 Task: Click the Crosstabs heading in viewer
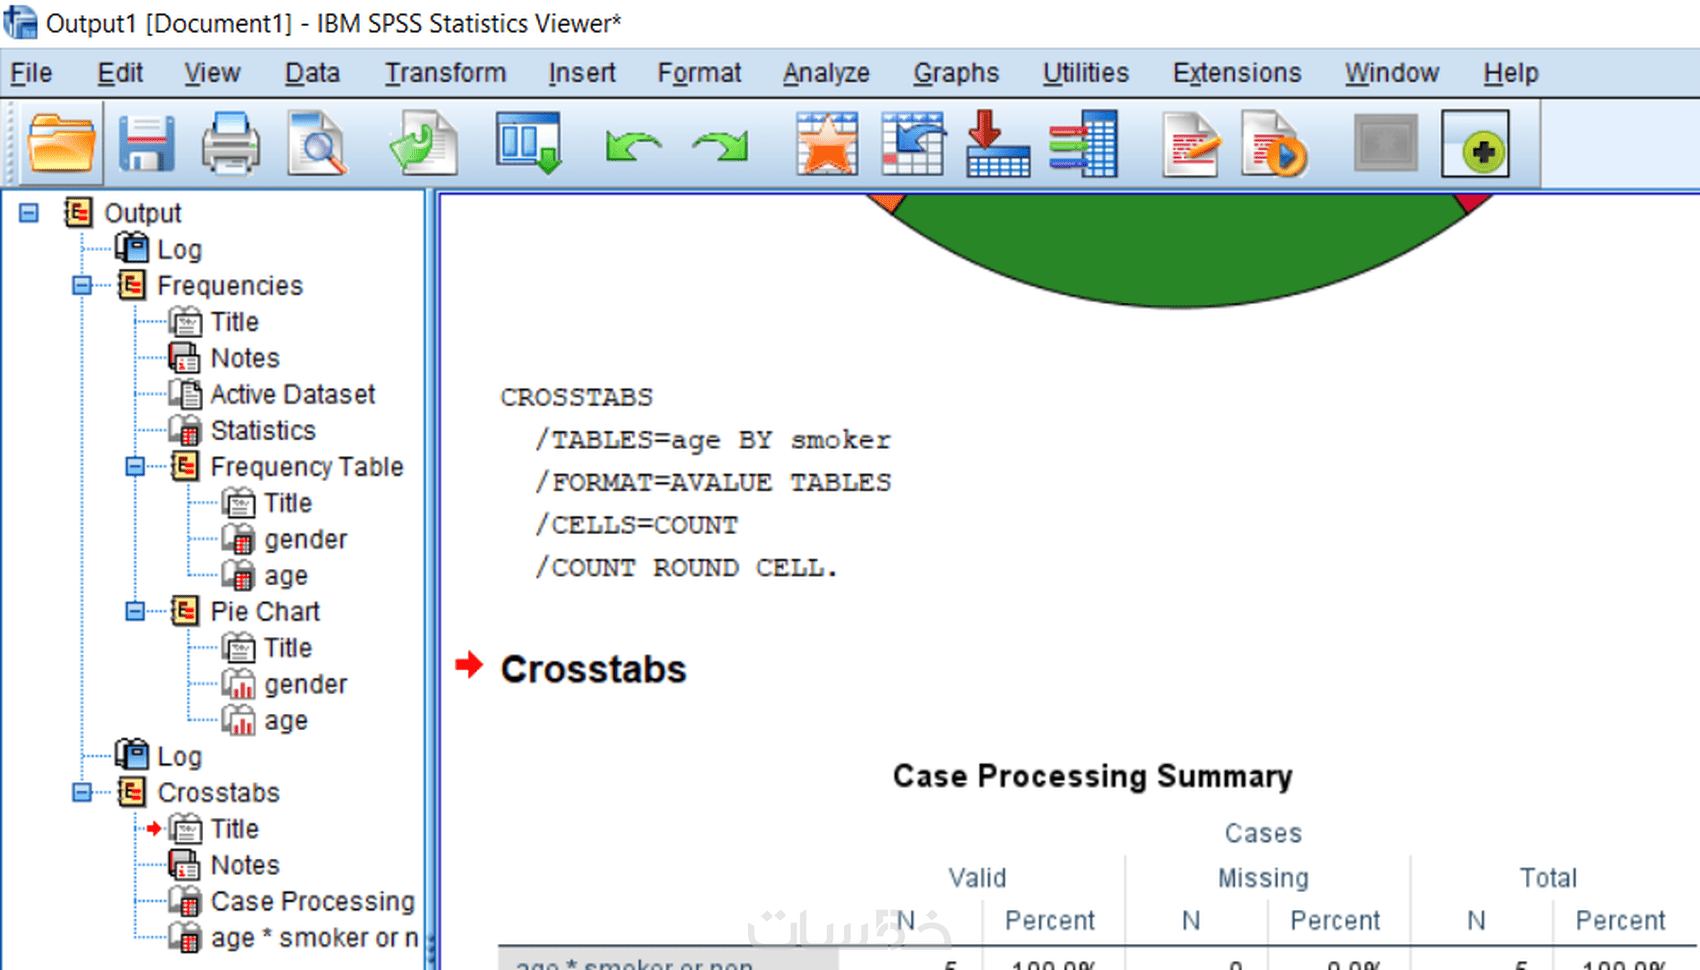click(593, 669)
